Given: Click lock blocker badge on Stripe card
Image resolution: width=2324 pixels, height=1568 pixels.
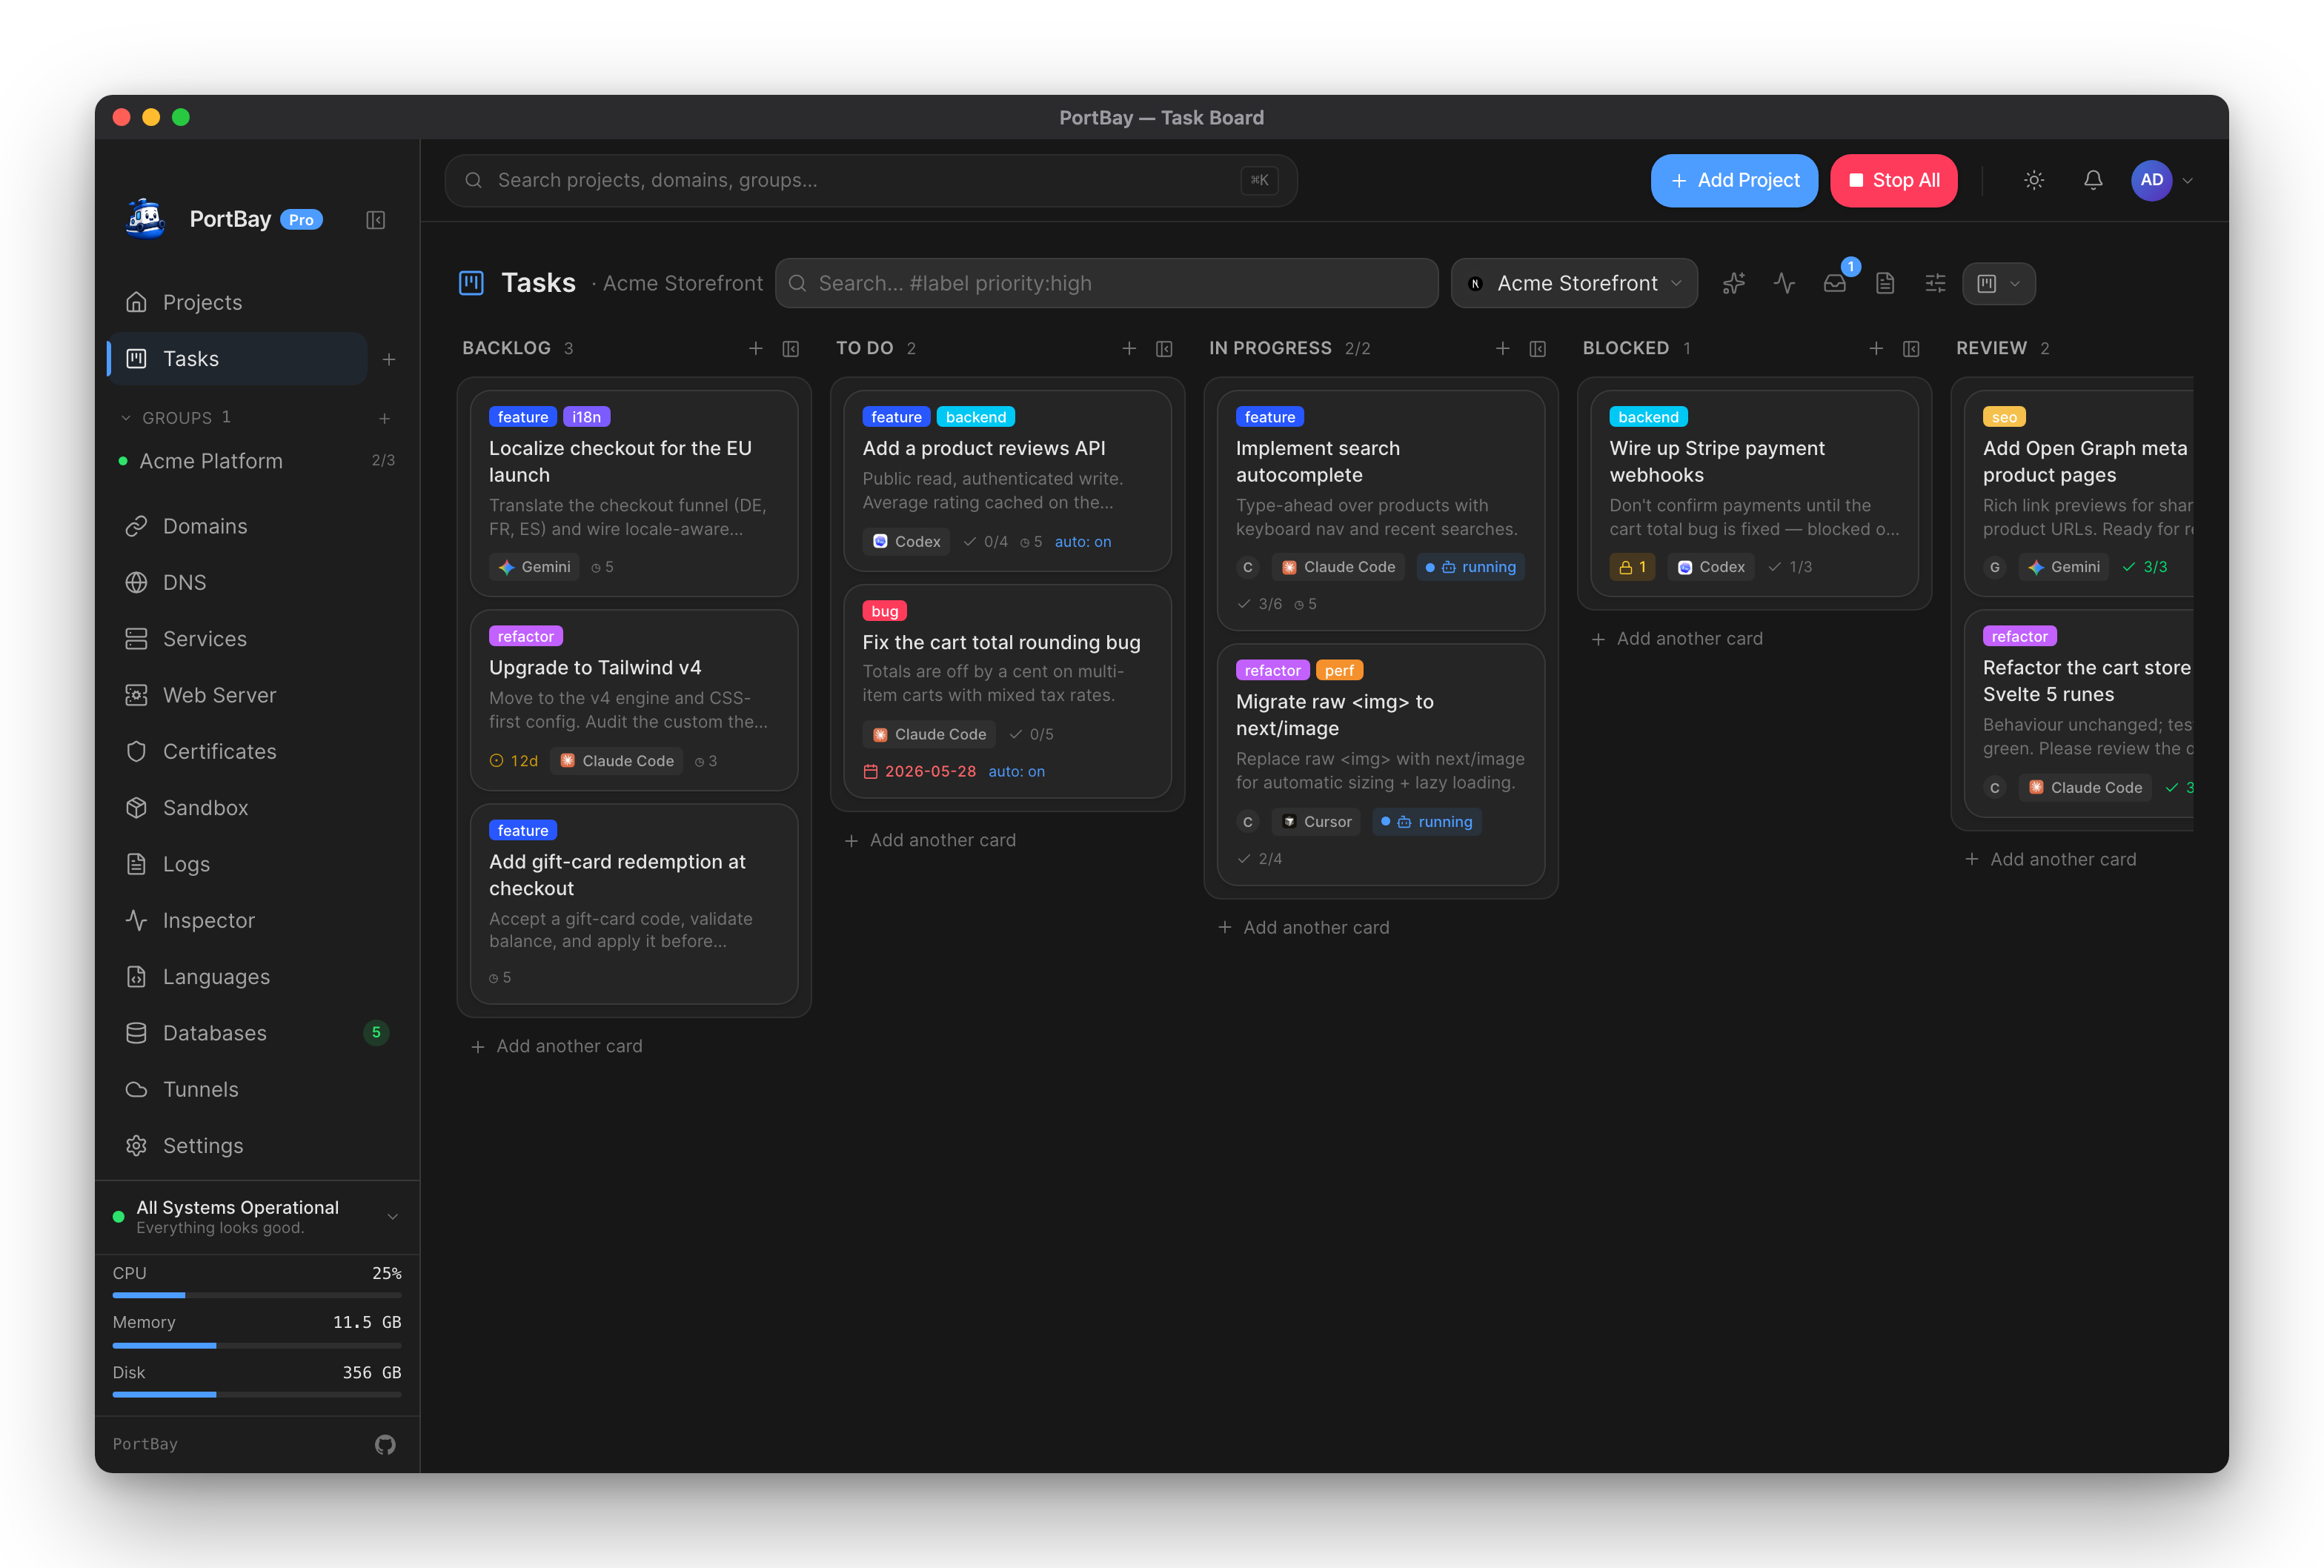Looking at the screenshot, I should [1633, 567].
